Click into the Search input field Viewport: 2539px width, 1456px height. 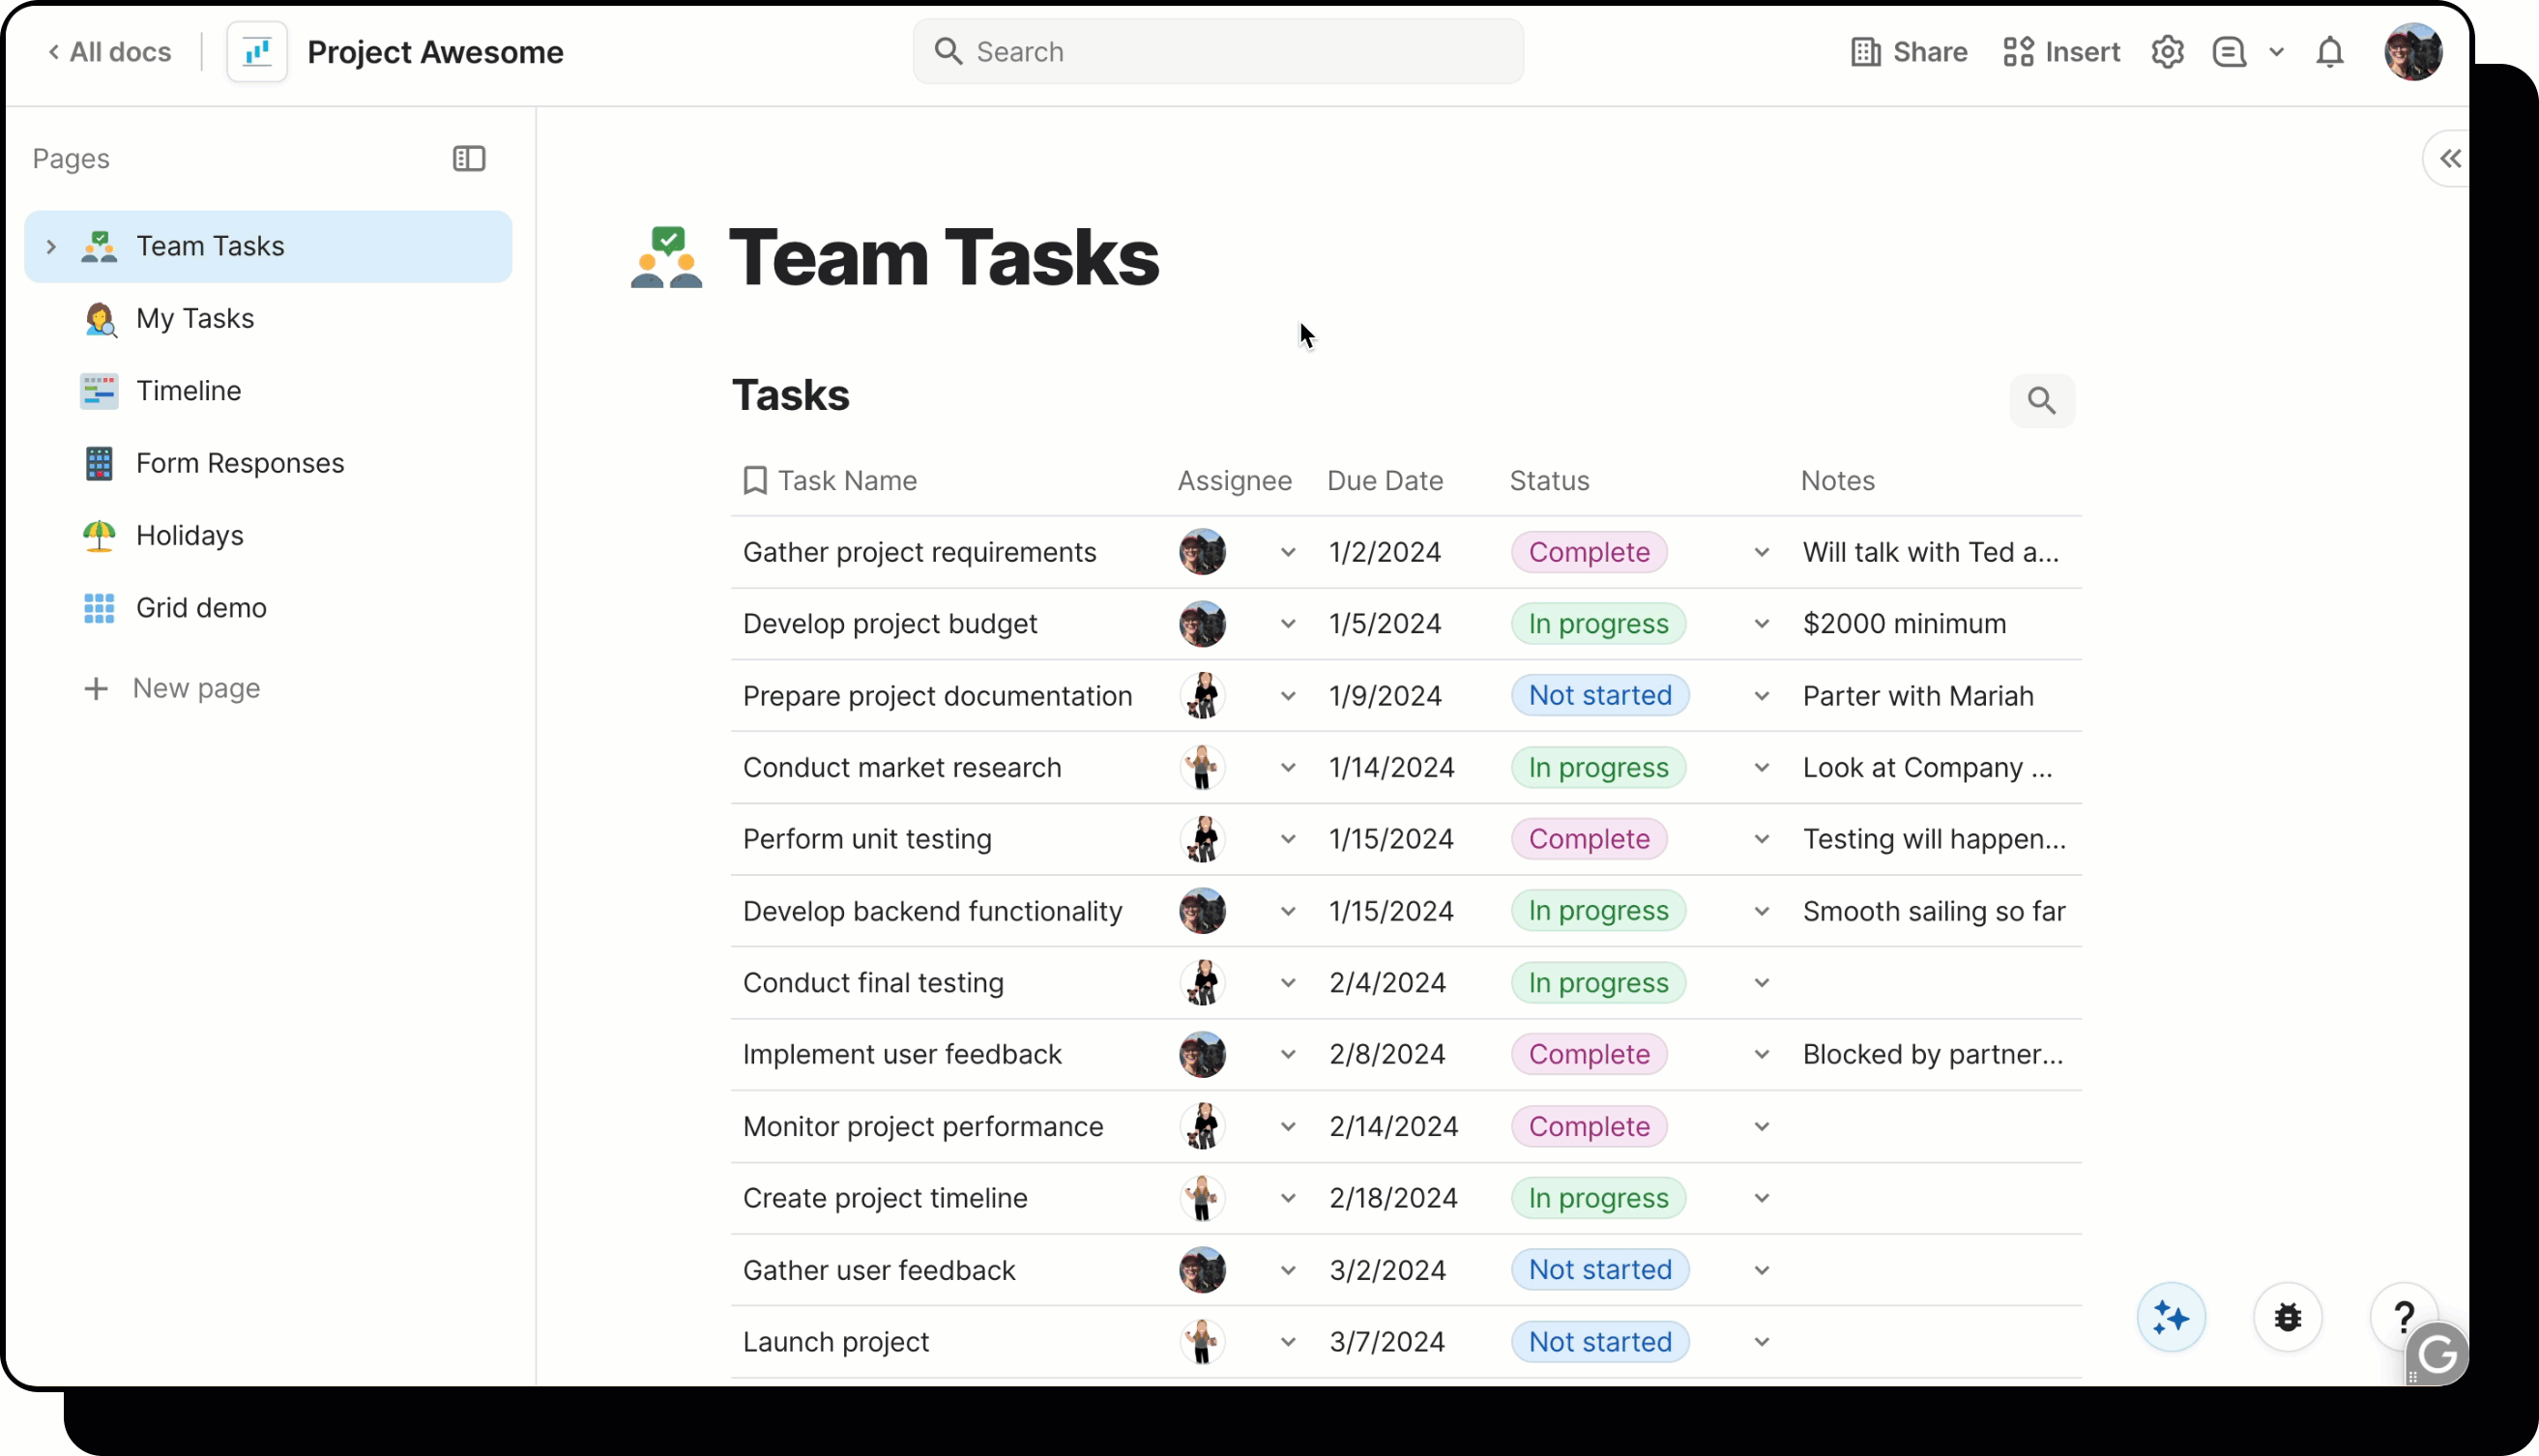1217,52
